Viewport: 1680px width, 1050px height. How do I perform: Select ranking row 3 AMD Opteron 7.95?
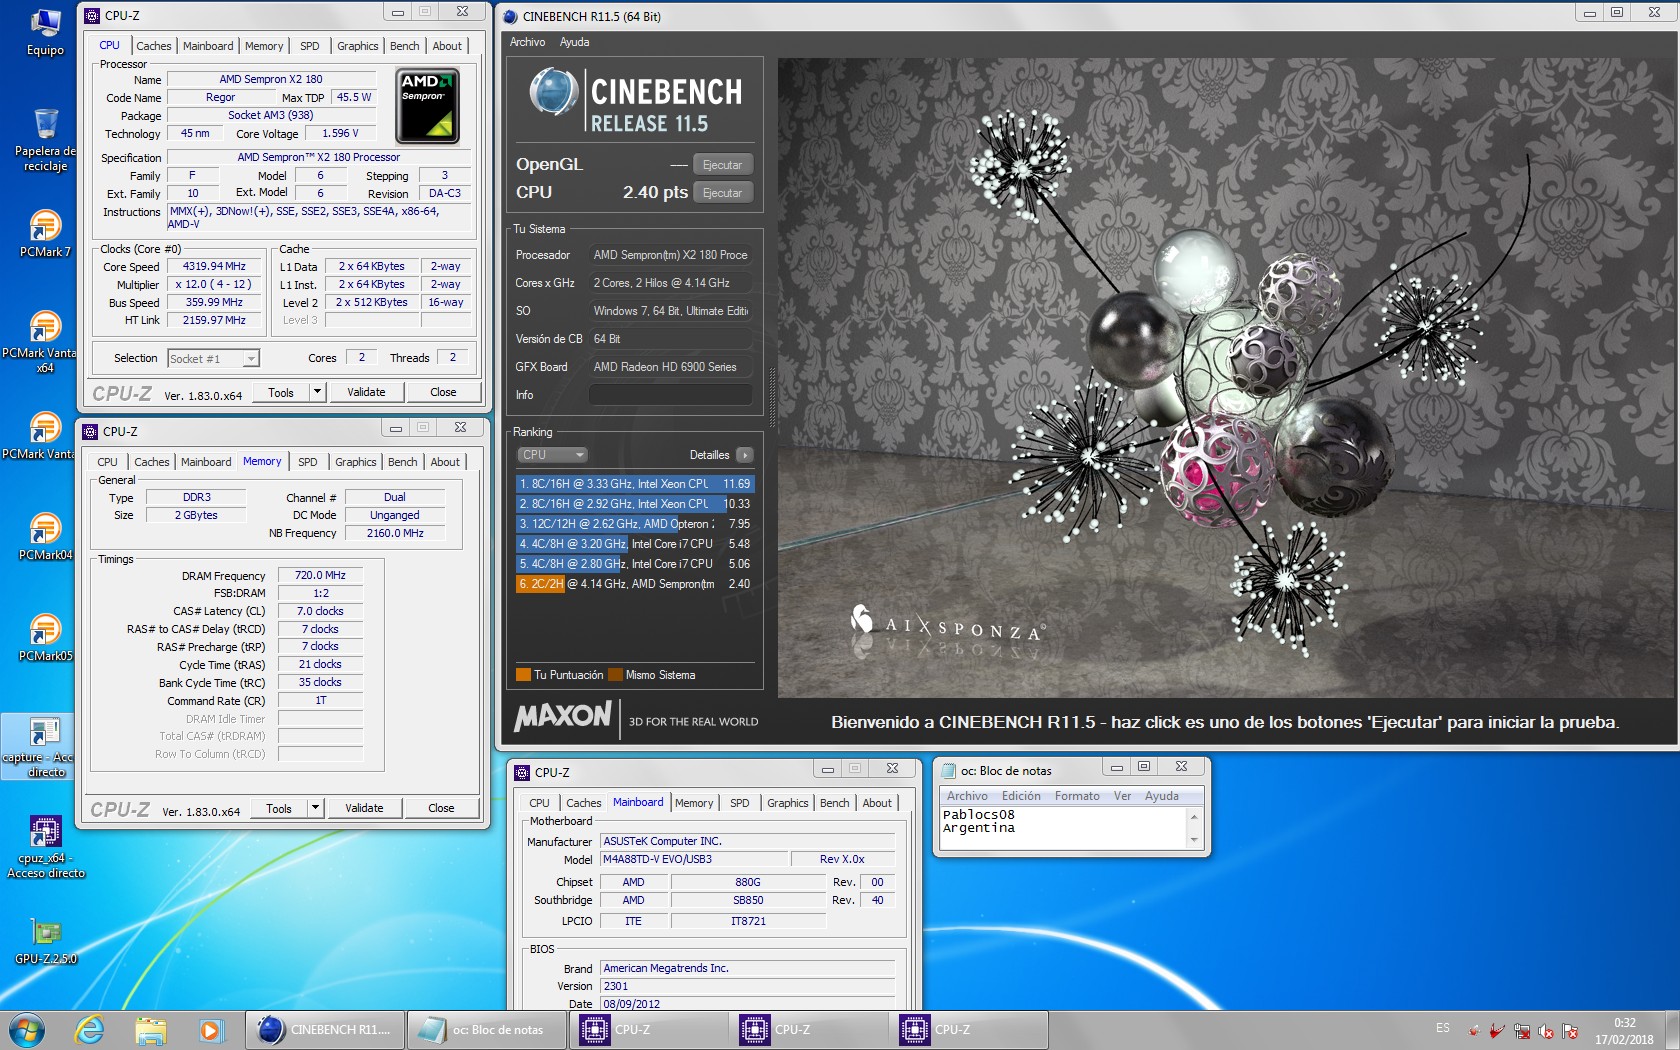tap(634, 524)
